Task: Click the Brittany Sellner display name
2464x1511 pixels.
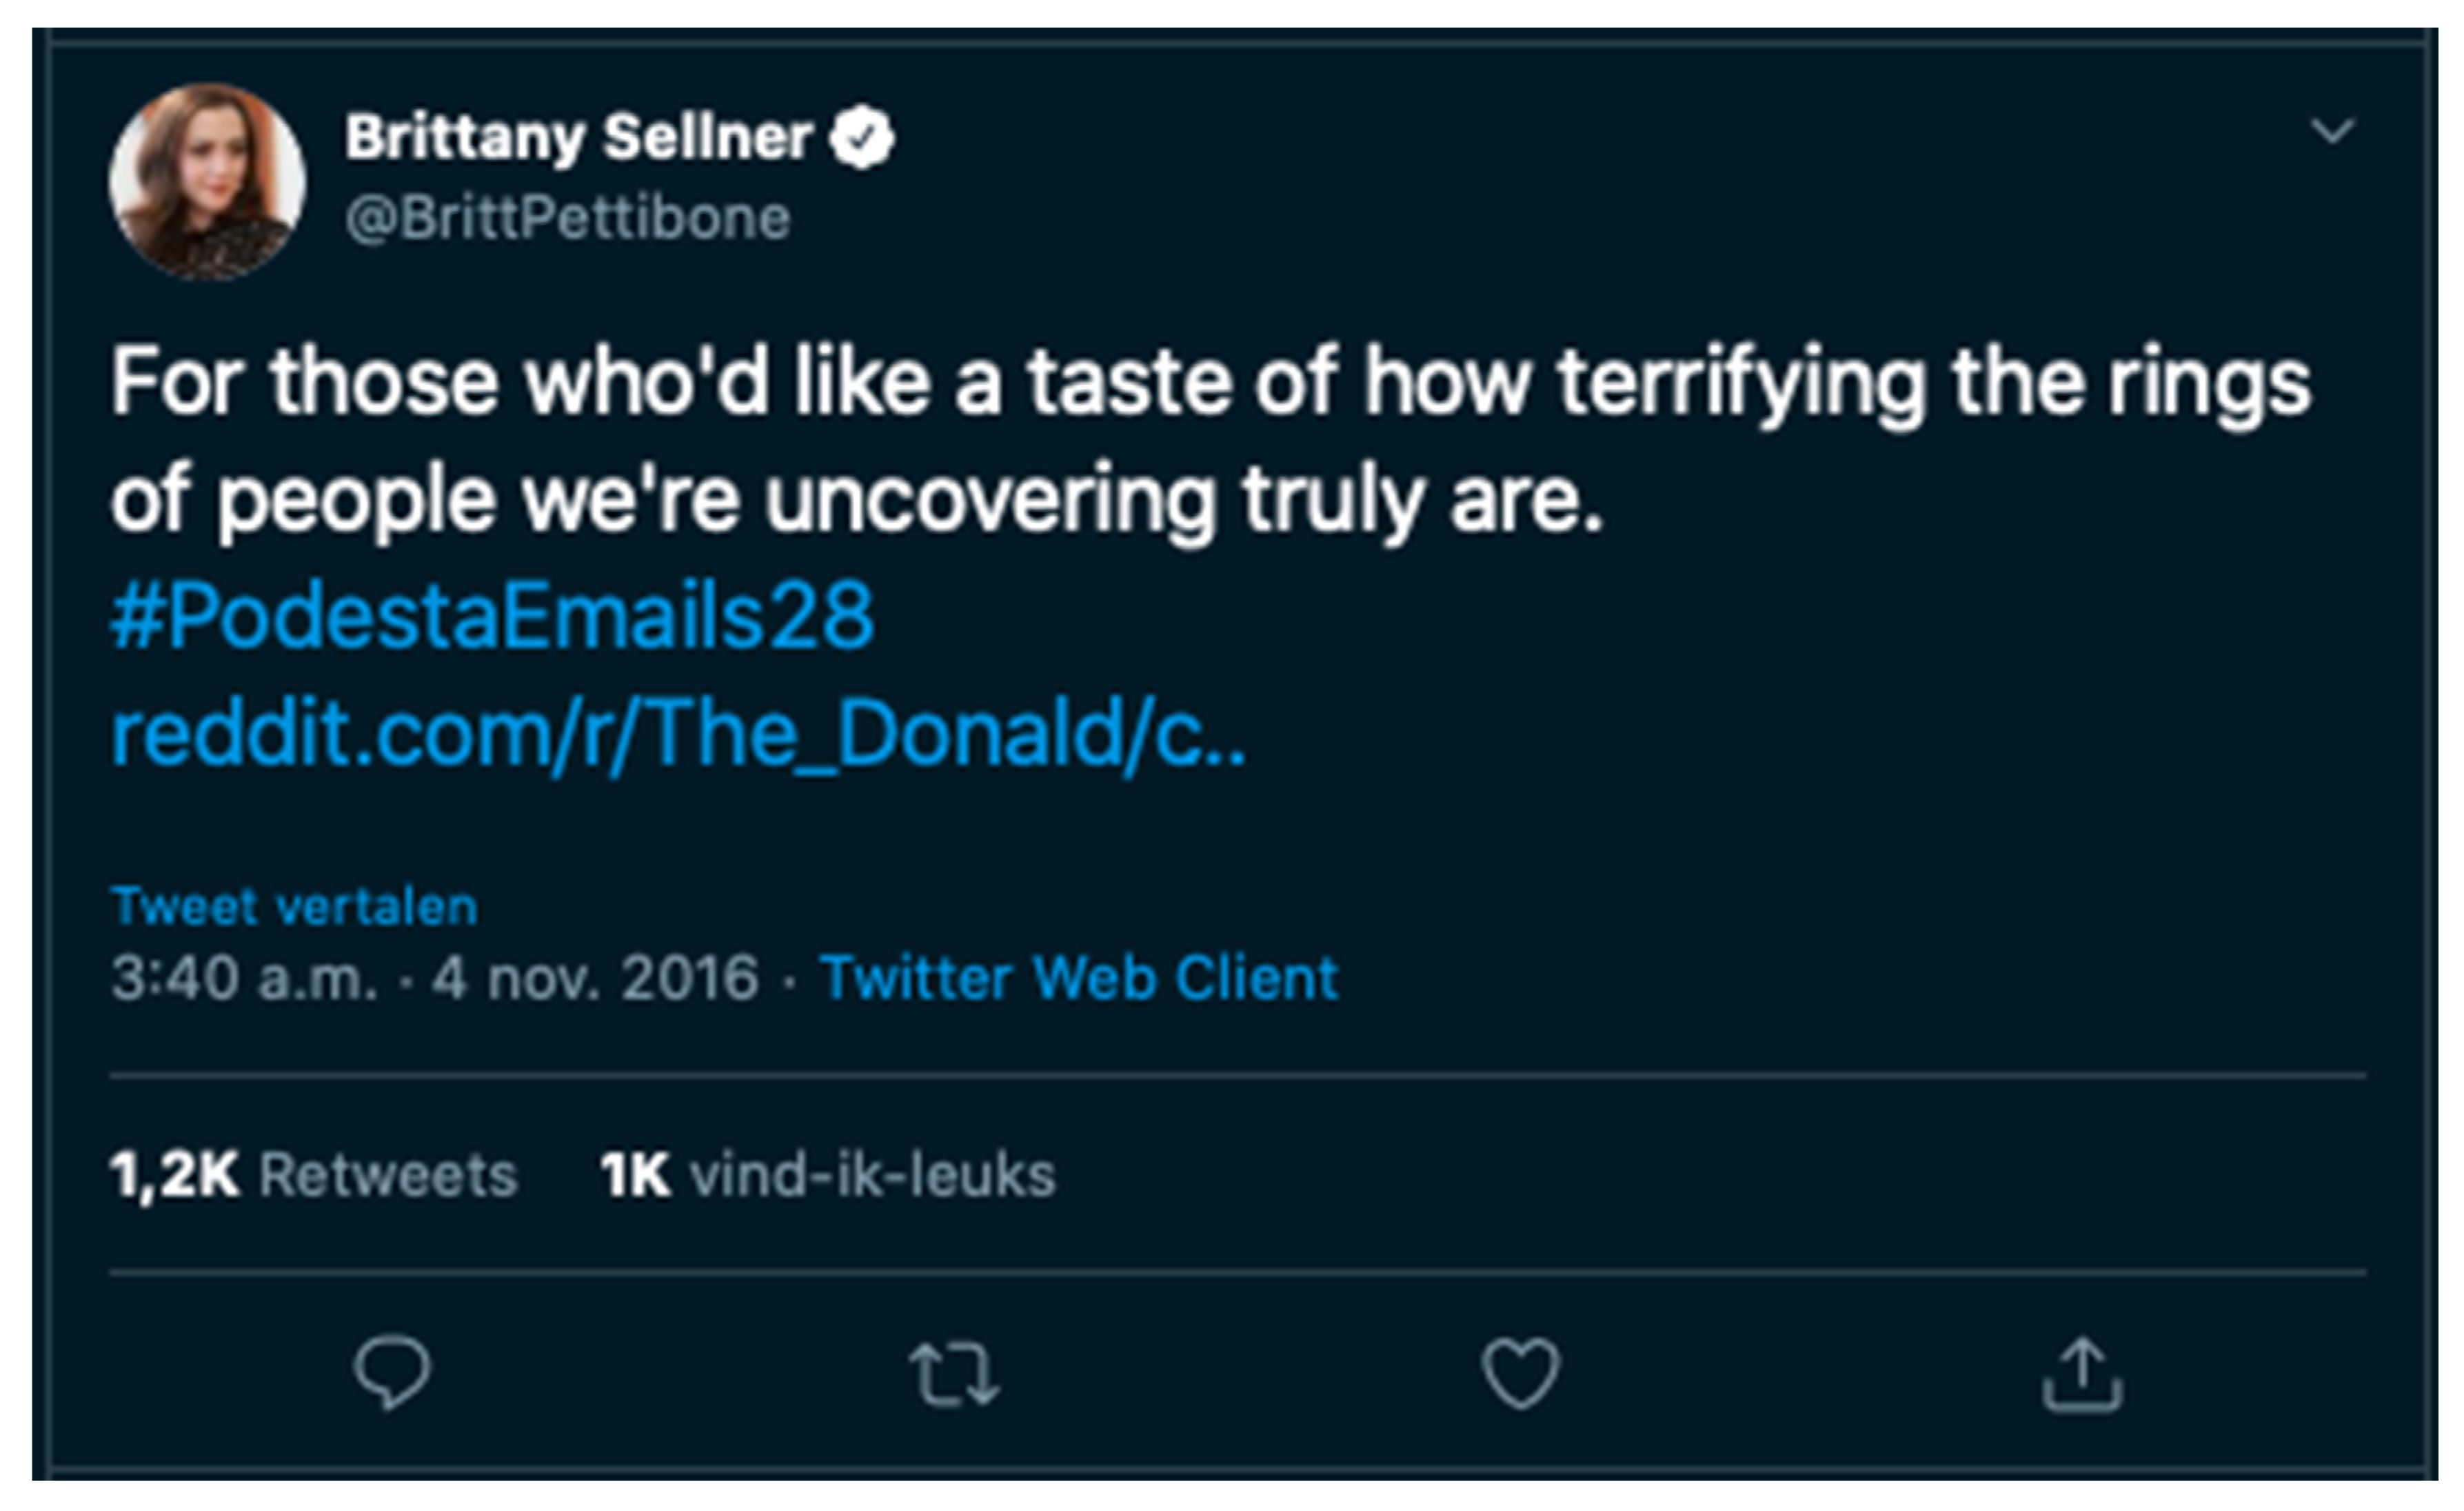Action: 578,137
